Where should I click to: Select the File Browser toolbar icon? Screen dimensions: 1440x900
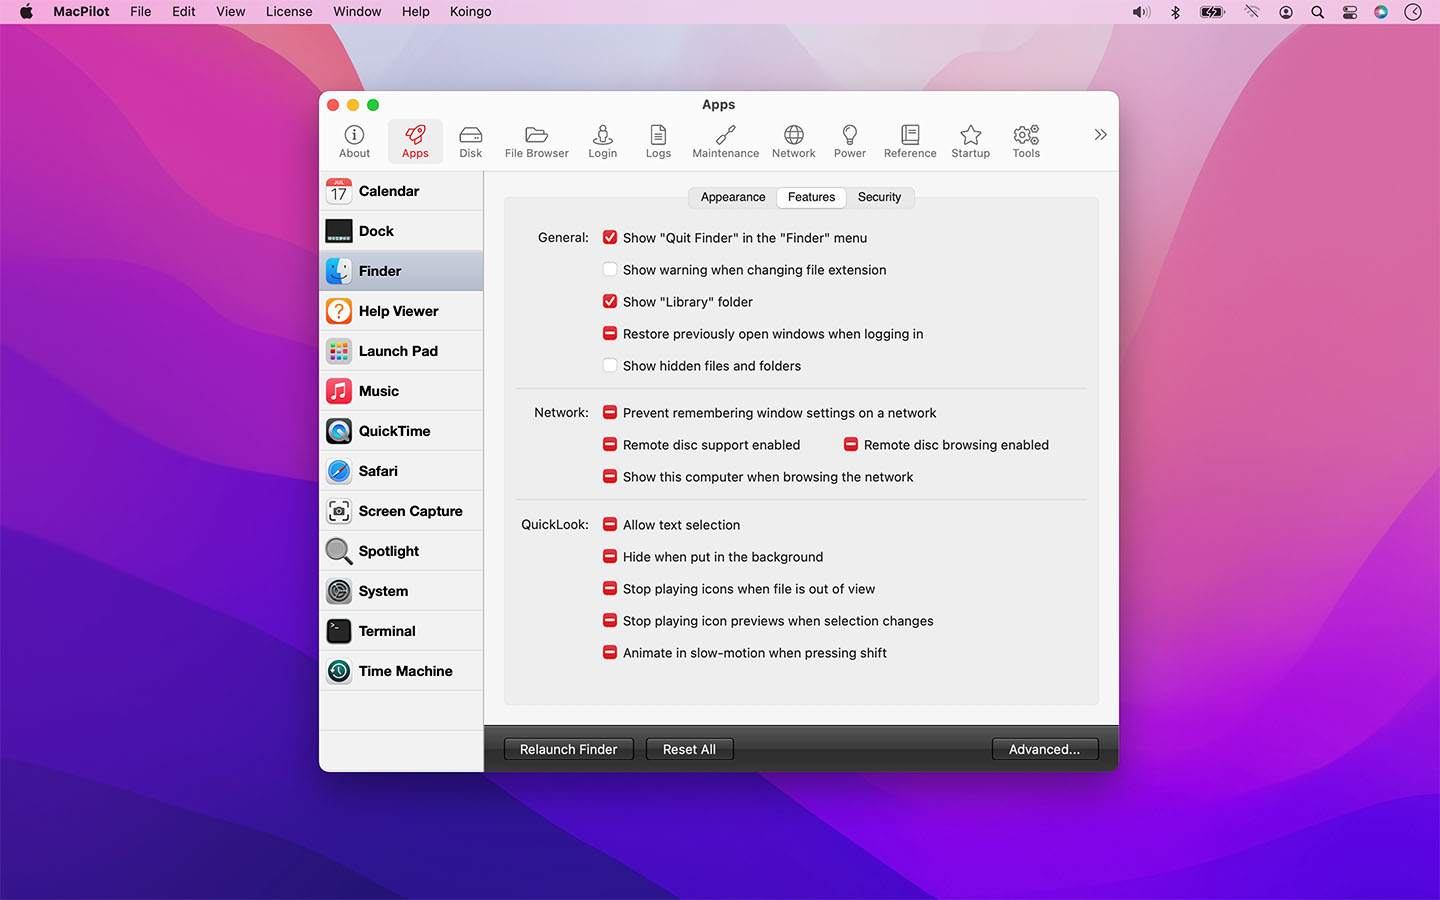pyautogui.click(x=536, y=141)
